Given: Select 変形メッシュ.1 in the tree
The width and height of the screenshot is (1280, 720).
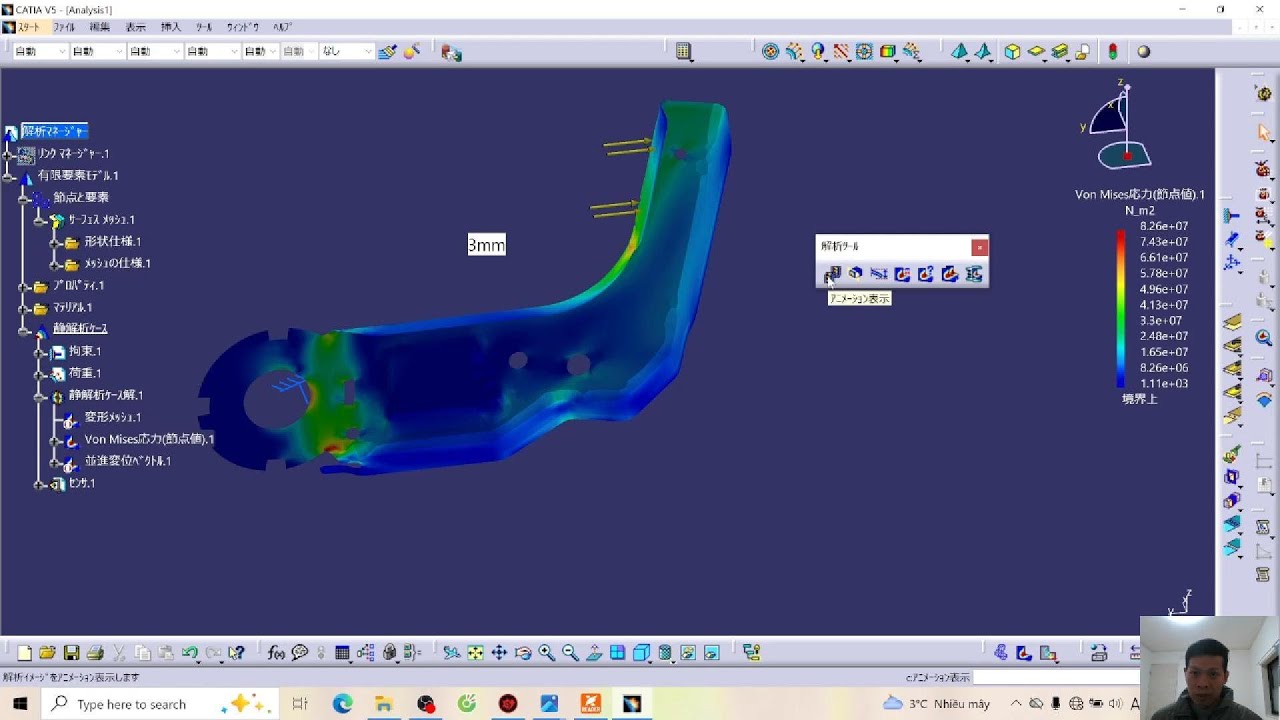Looking at the screenshot, I should point(113,417).
